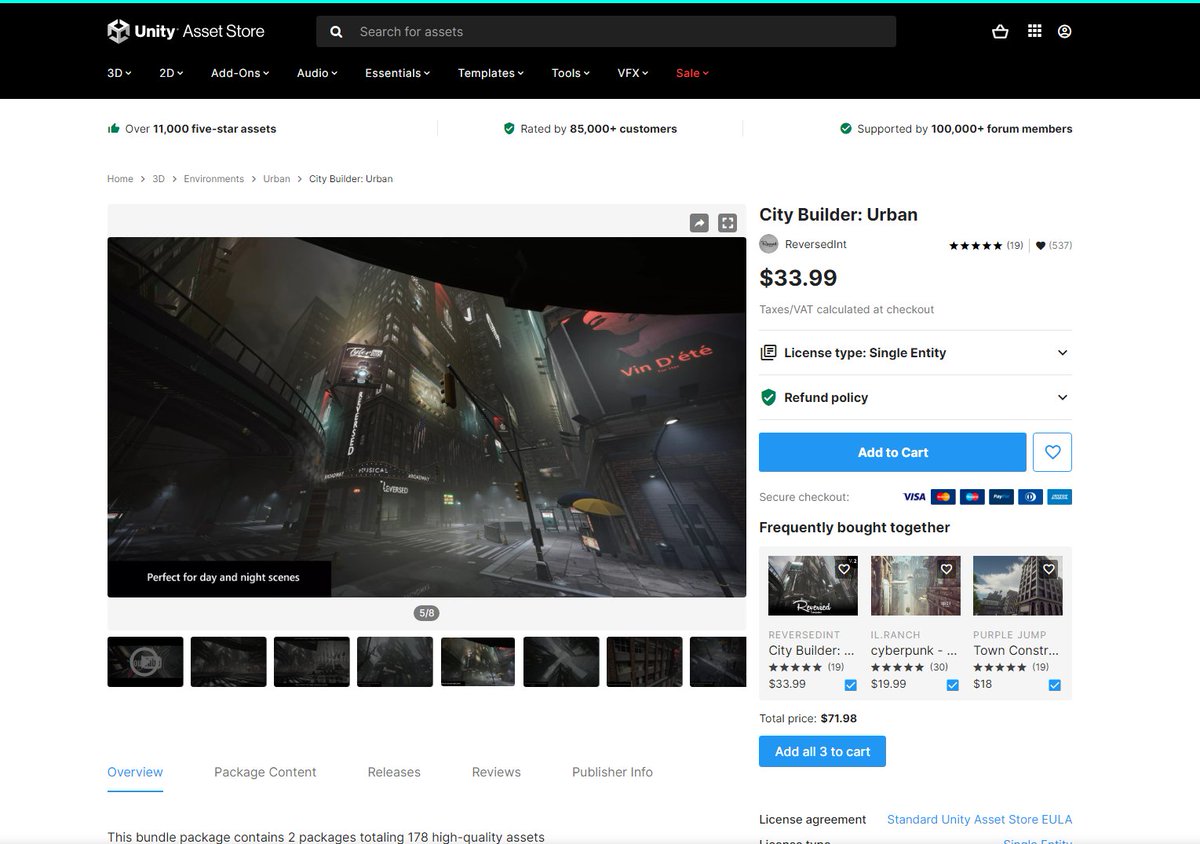Switch to the Overview tab
The height and width of the screenshot is (844, 1200).
coord(135,772)
